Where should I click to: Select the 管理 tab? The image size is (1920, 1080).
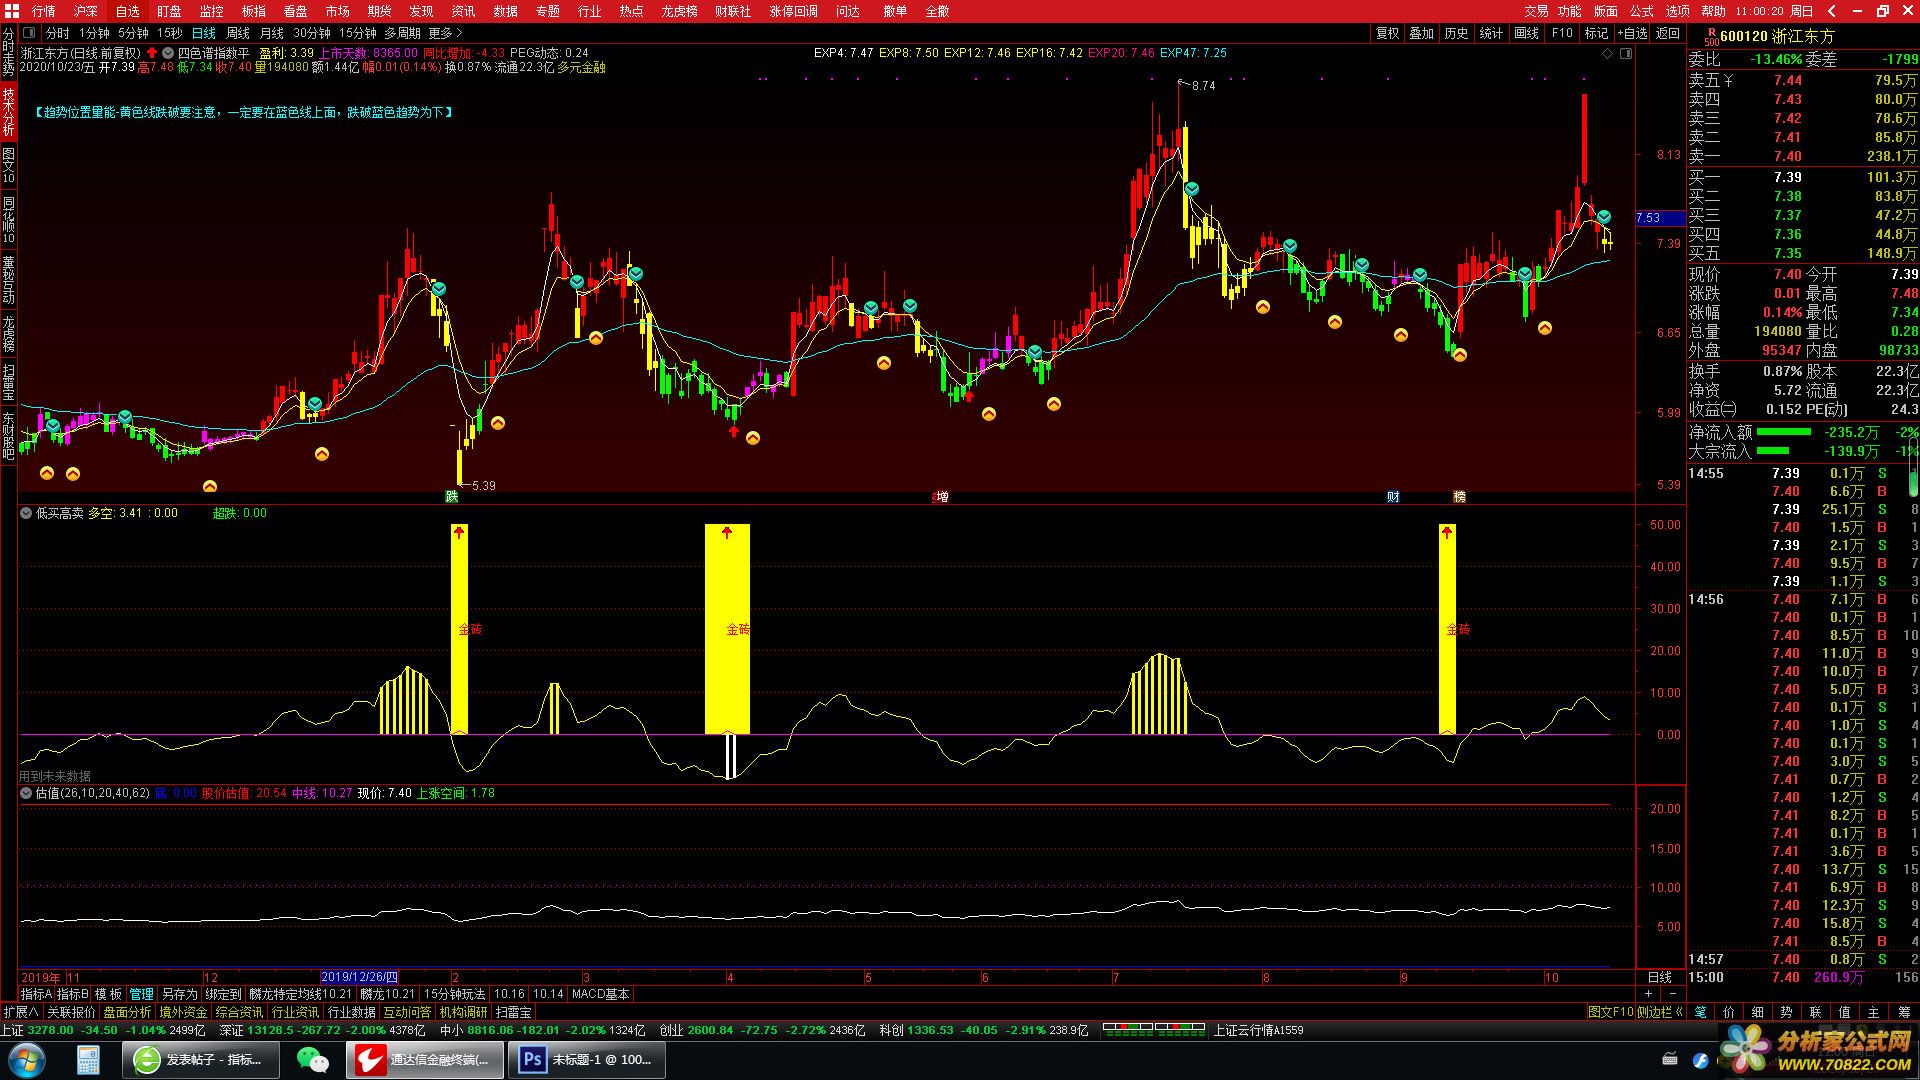click(x=142, y=994)
